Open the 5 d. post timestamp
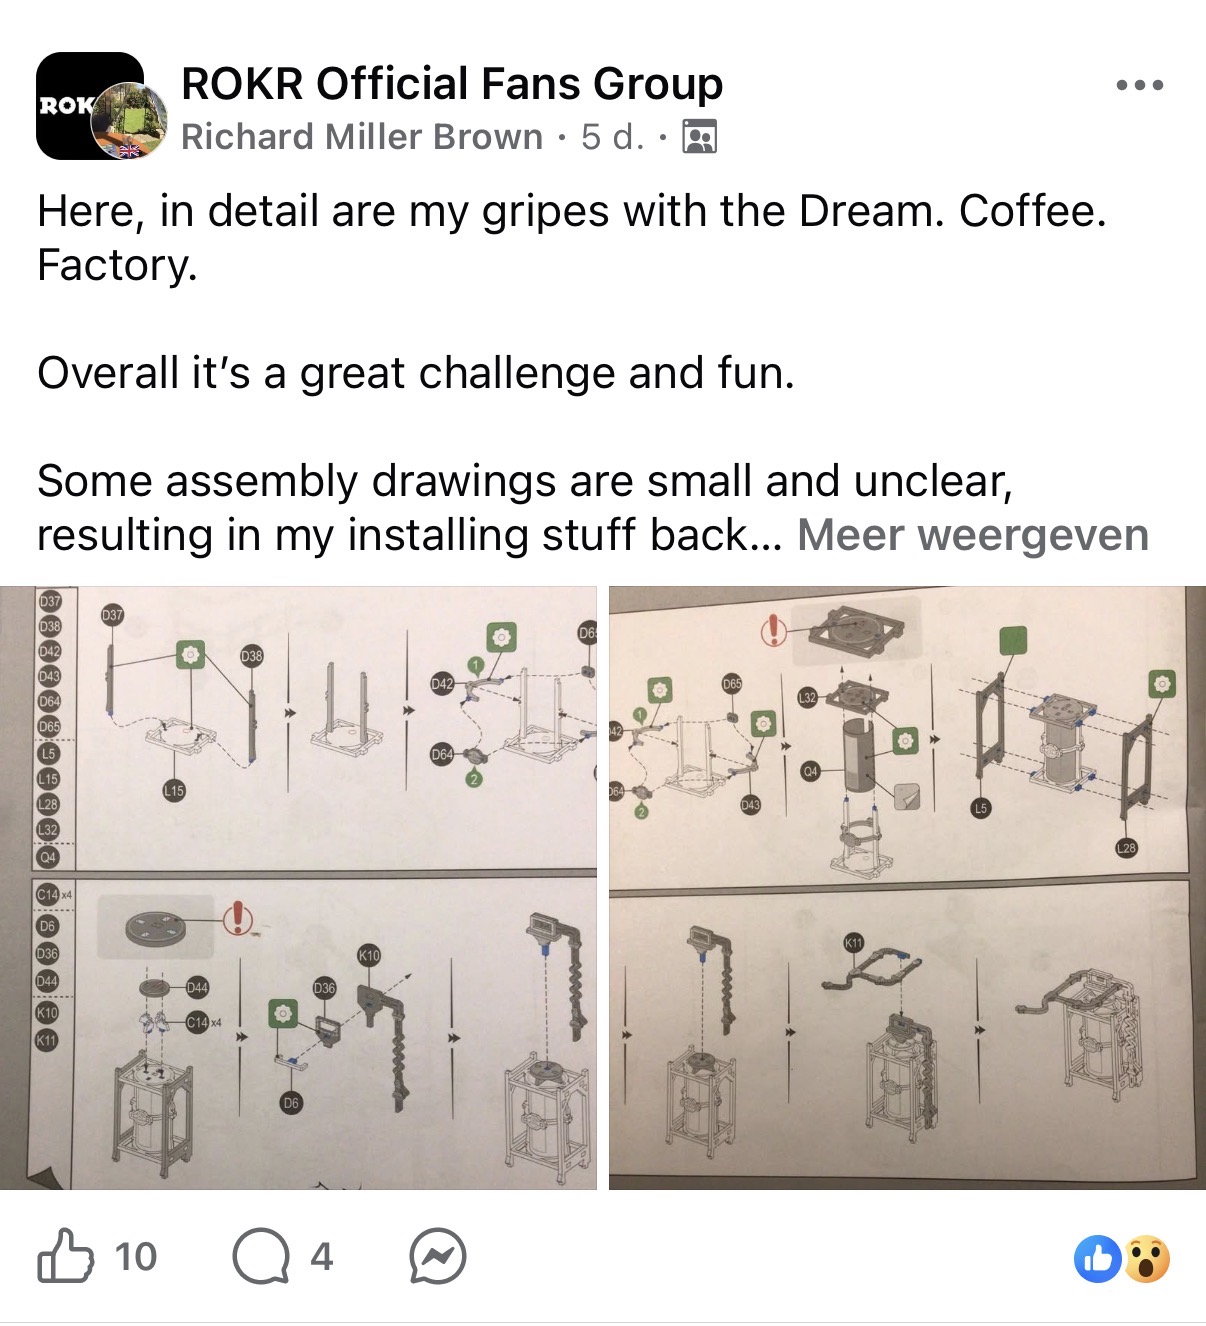This screenshot has width=1206, height=1326. (x=612, y=136)
